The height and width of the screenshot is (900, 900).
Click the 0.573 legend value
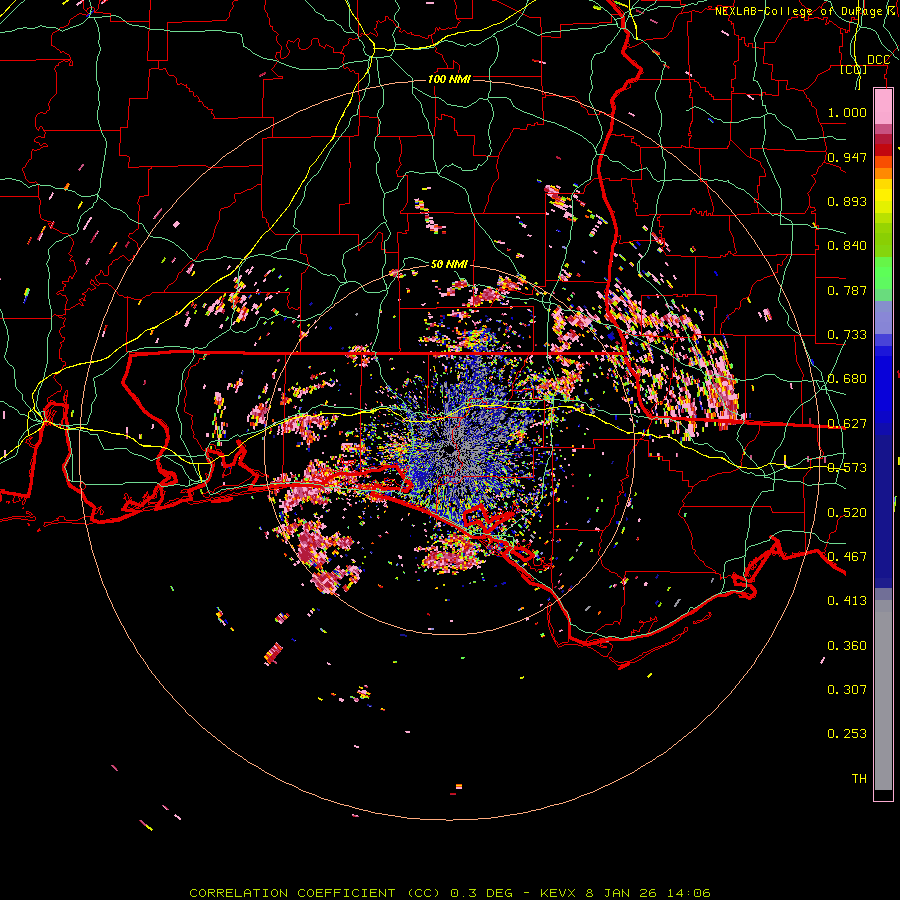pos(847,468)
